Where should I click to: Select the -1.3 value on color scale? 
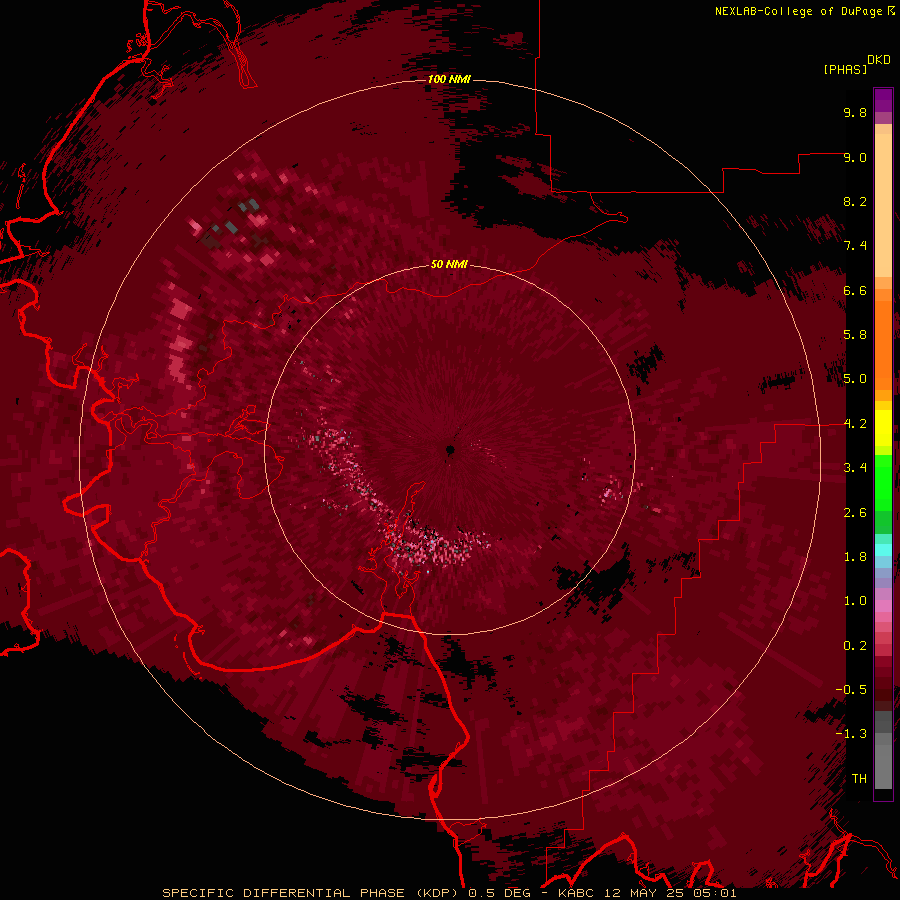tap(851, 734)
